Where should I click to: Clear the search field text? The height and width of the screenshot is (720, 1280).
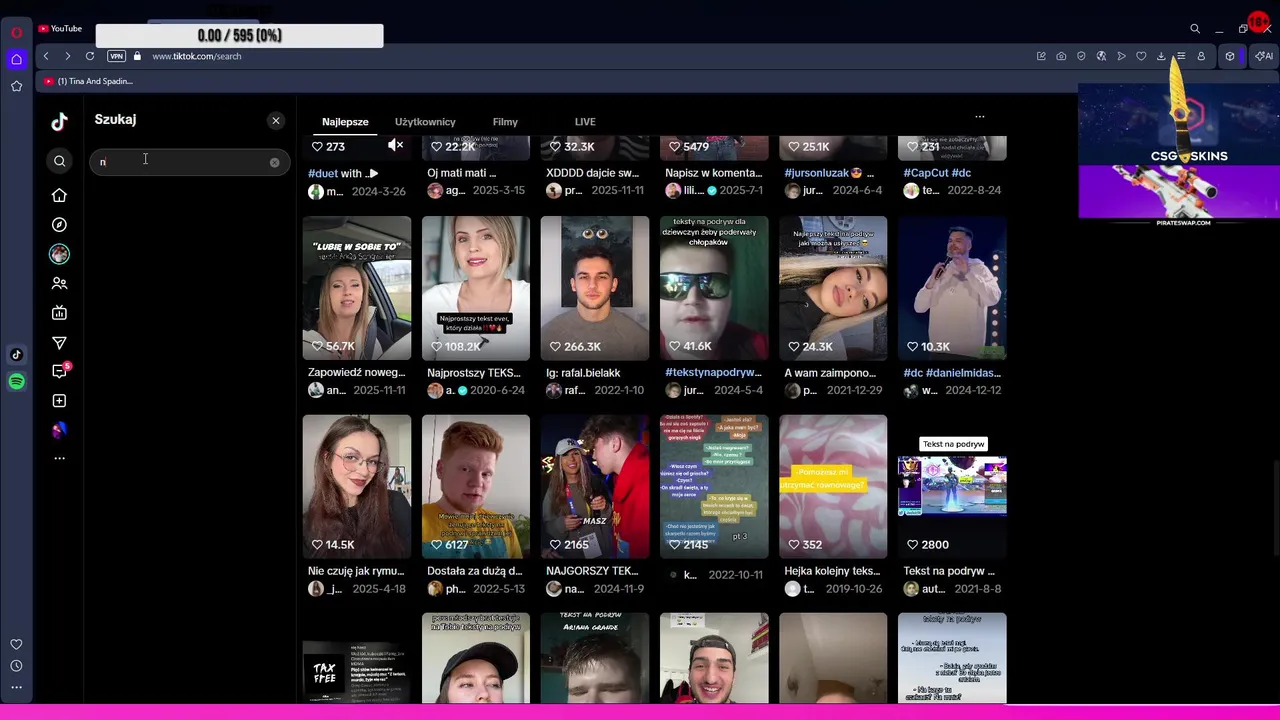[274, 162]
